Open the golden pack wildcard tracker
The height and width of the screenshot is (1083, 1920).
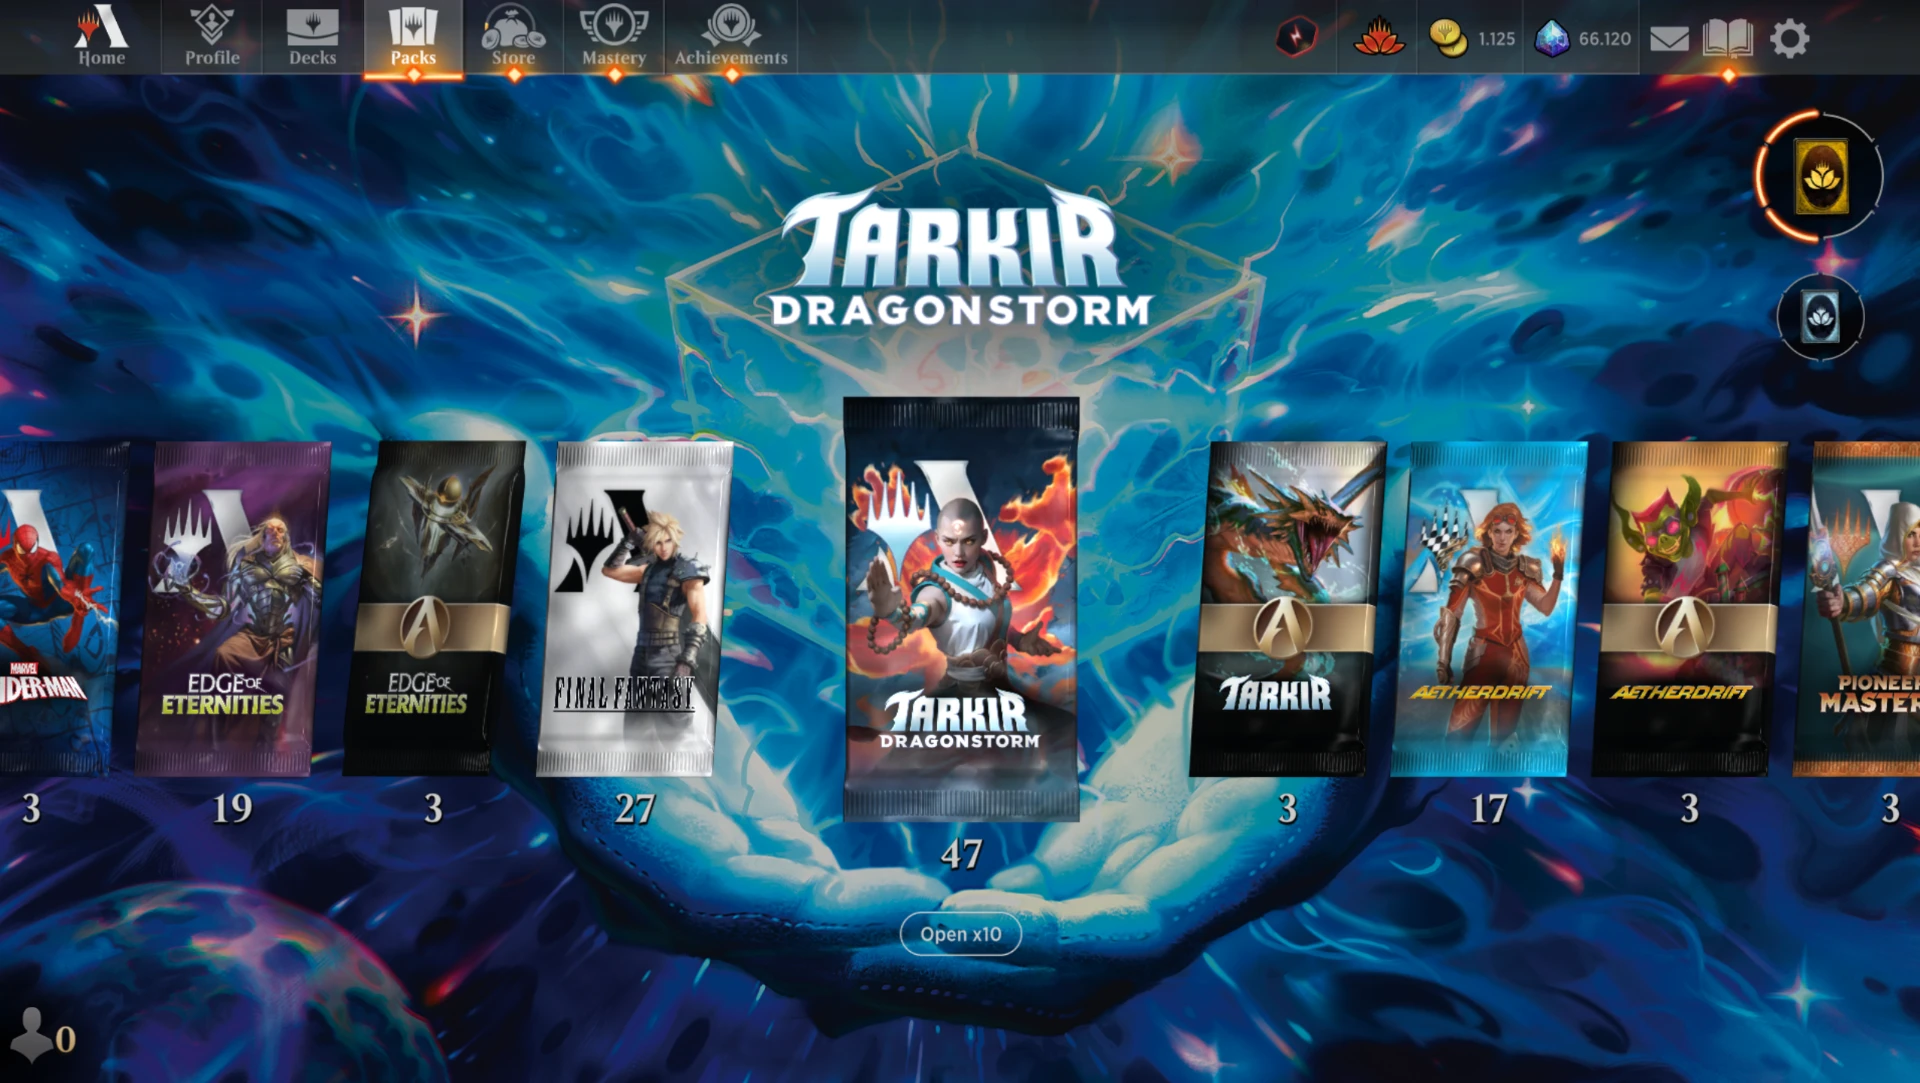[x=1820, y=177]
